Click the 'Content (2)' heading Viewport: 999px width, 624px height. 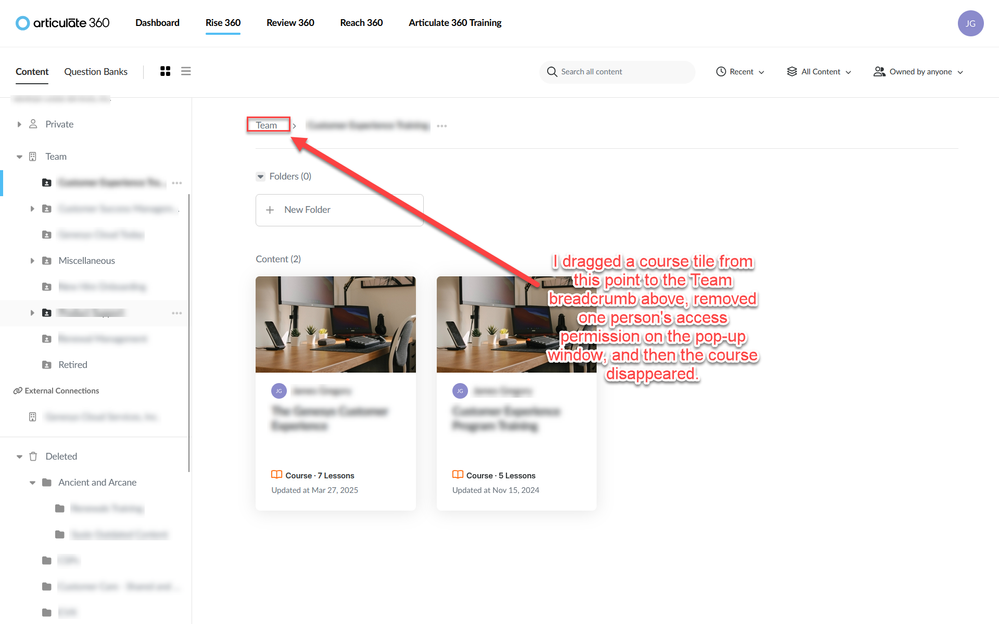tap(278, 259)
